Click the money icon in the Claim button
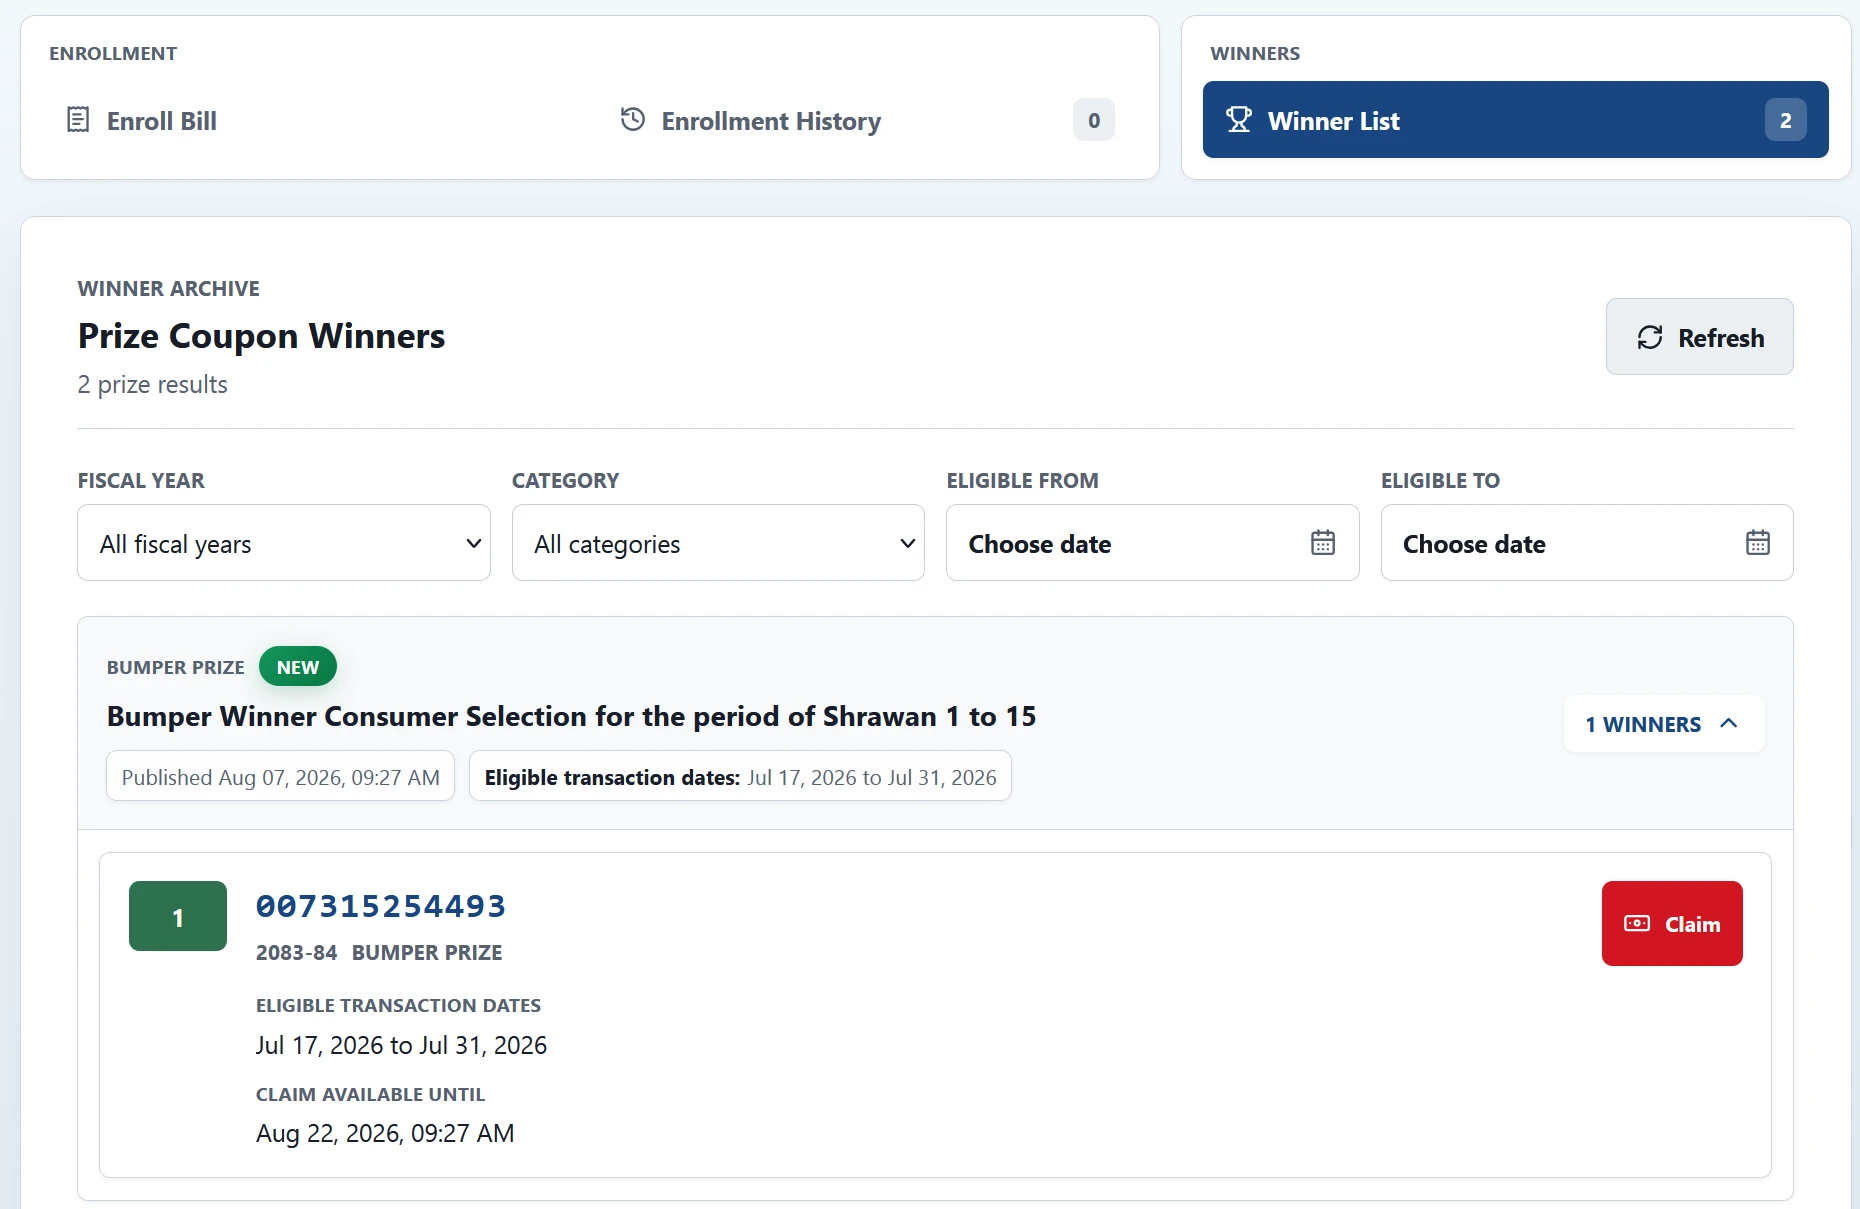Image resolution: width=1860 pixels, height=1209 pixels. [x=1637, y=923]
